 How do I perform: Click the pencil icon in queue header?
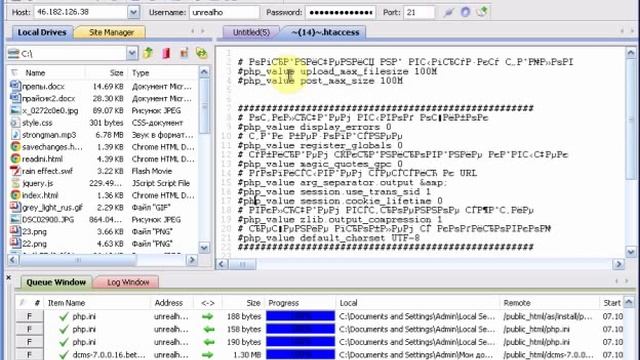[22, 302]
